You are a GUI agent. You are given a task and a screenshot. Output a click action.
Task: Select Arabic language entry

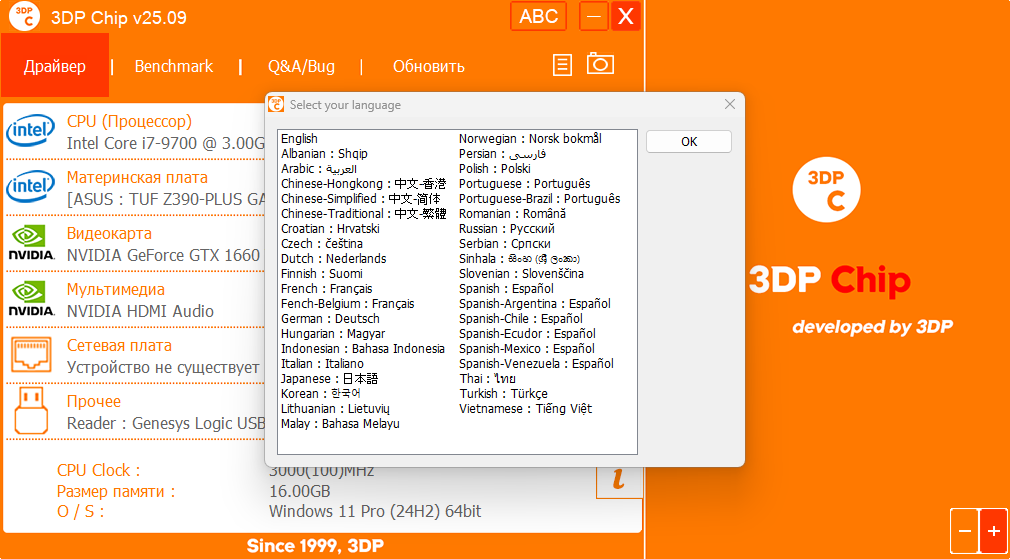(319, 169)
